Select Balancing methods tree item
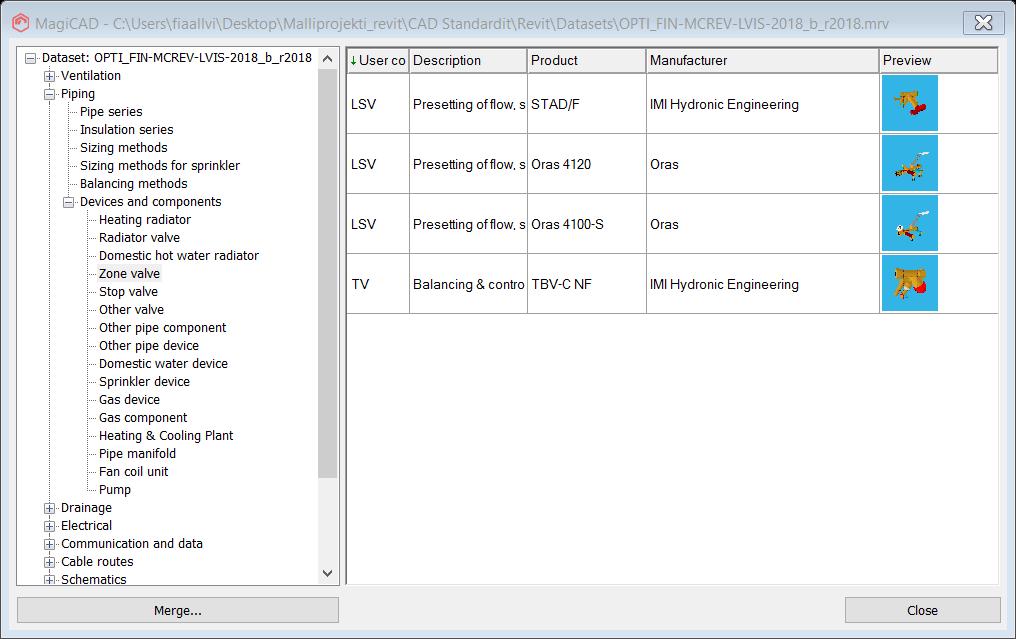Screen dimensions: 1016x639 click(x=133, y=184)
